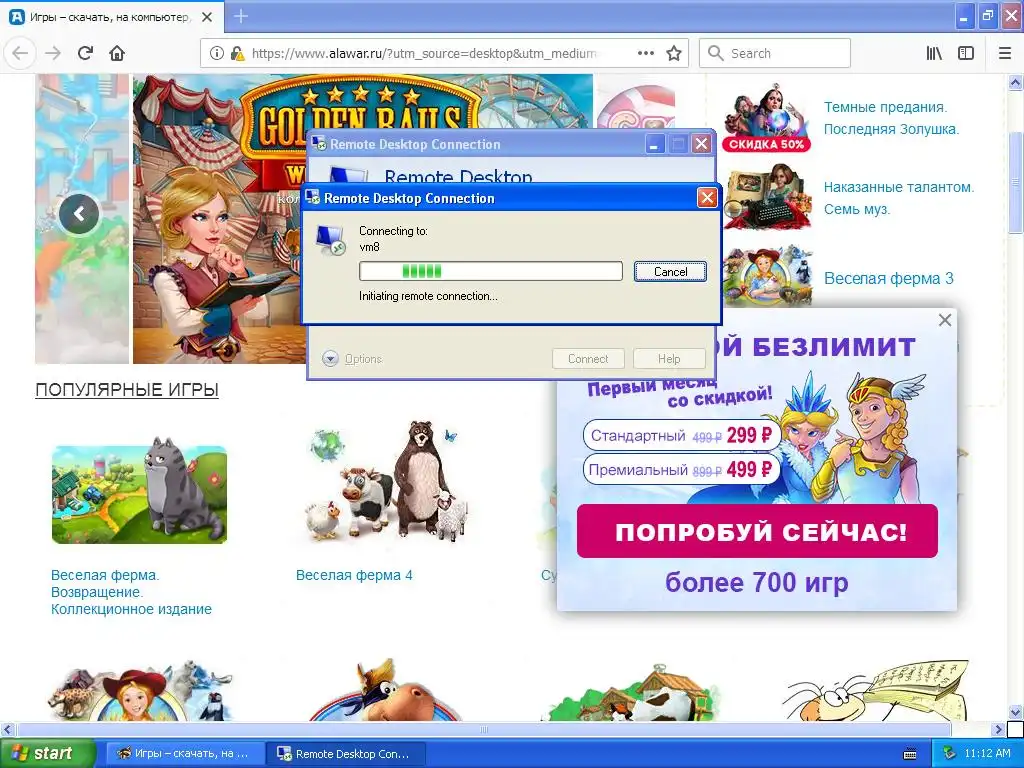Click the vertical scrollbar up arrow
Viewport: 1024px width, 768px height.
(1016, 83)
